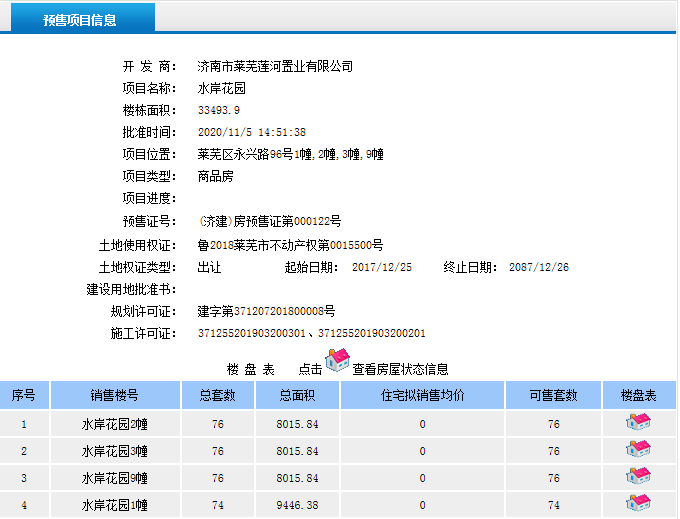Click project name 水岸花园 value
The image size is (680, 519).
[x=222, y=88]
